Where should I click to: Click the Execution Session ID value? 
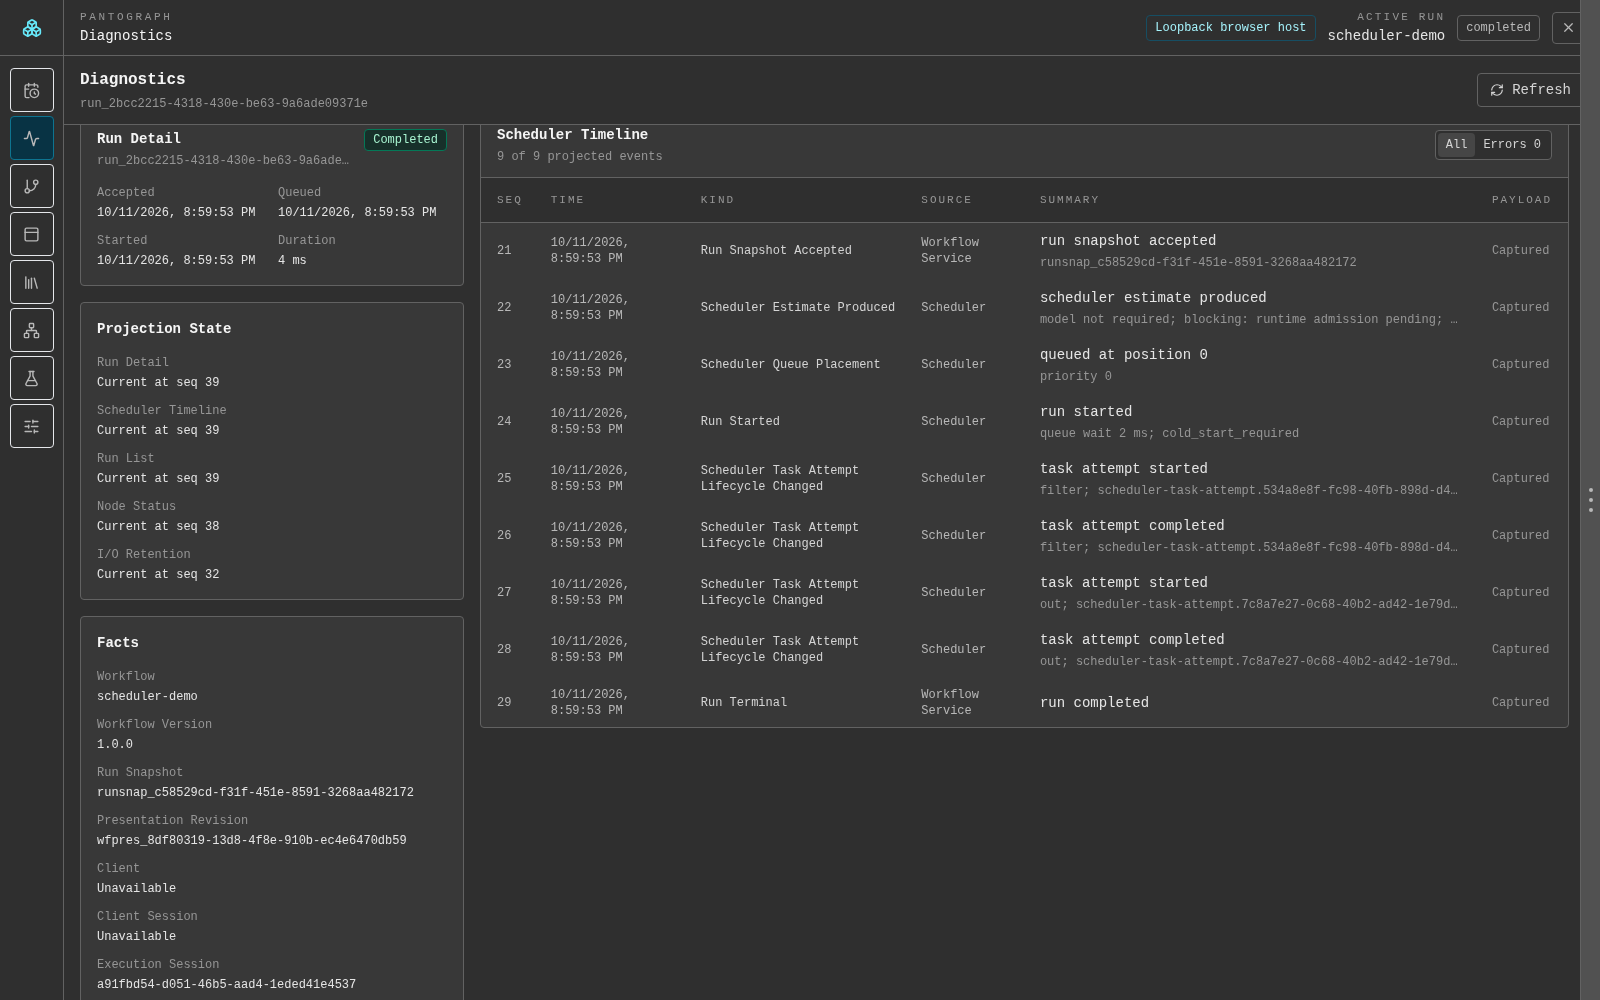[x=226, y=985]
